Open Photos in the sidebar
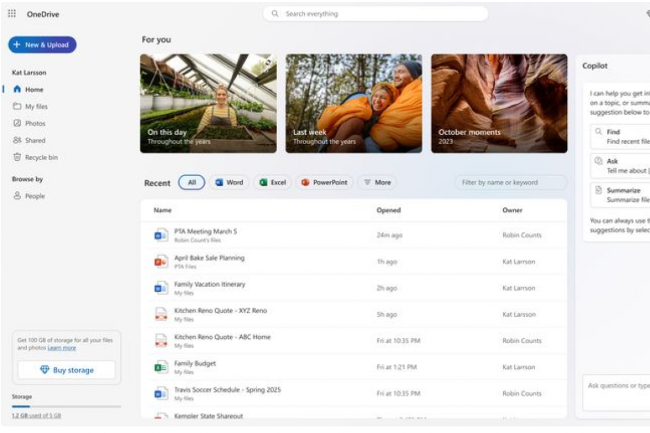This screenshot has width=650, height=433. click(x=35, y=123)
